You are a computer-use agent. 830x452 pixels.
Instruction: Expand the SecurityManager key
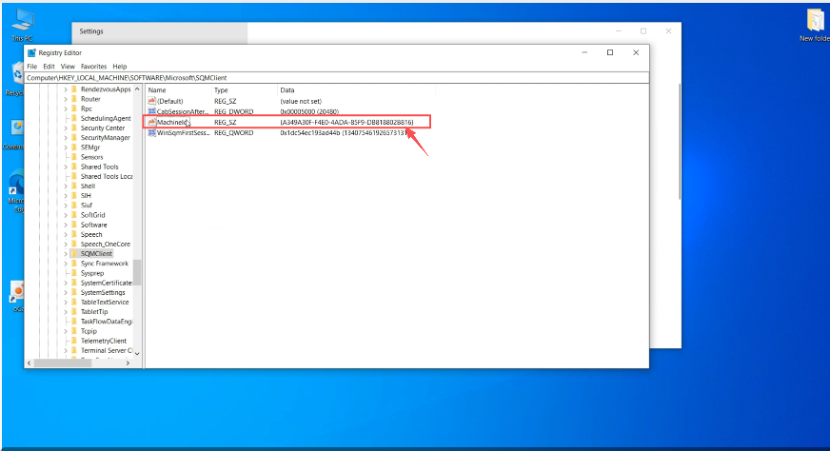coord(66,138)
